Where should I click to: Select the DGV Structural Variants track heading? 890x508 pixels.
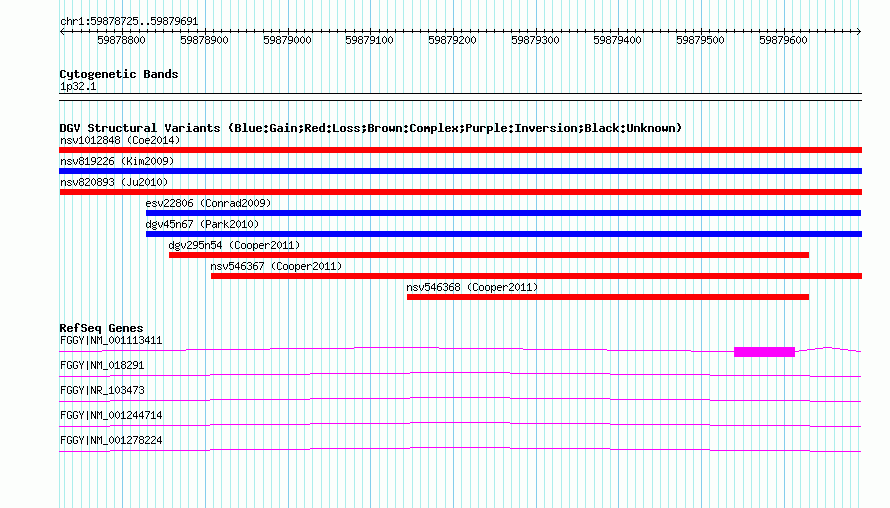[x=370, y=128]
